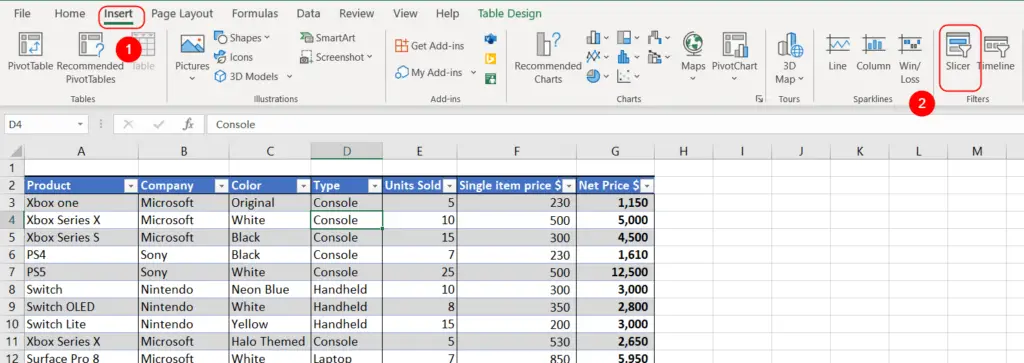Open the Units Sold filter dropdown
This screenshot has width=1024, height=363.
click(449, 186)
